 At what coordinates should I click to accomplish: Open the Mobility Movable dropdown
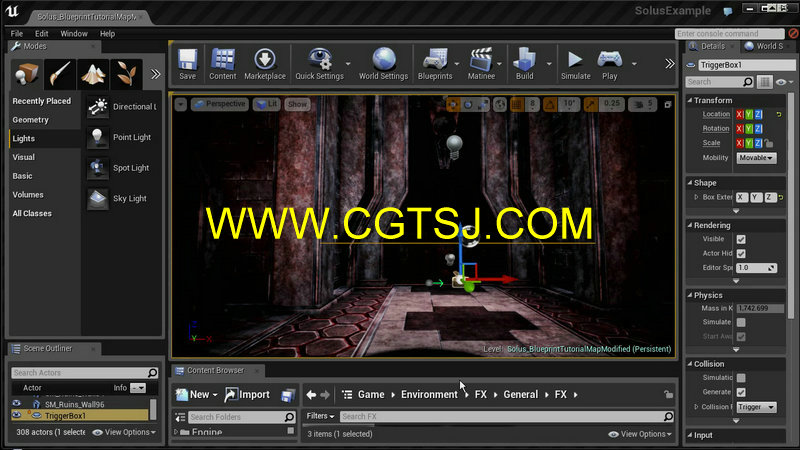(756, 158)
